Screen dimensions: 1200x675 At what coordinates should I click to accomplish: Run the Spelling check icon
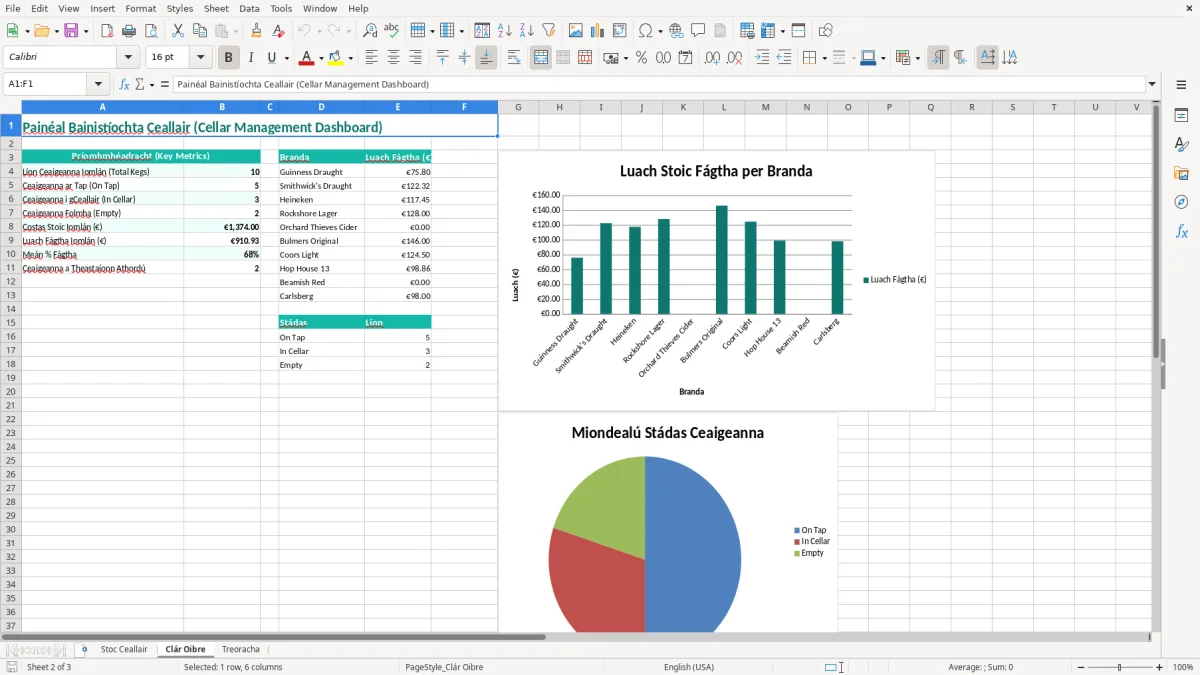tap(392, 31)
